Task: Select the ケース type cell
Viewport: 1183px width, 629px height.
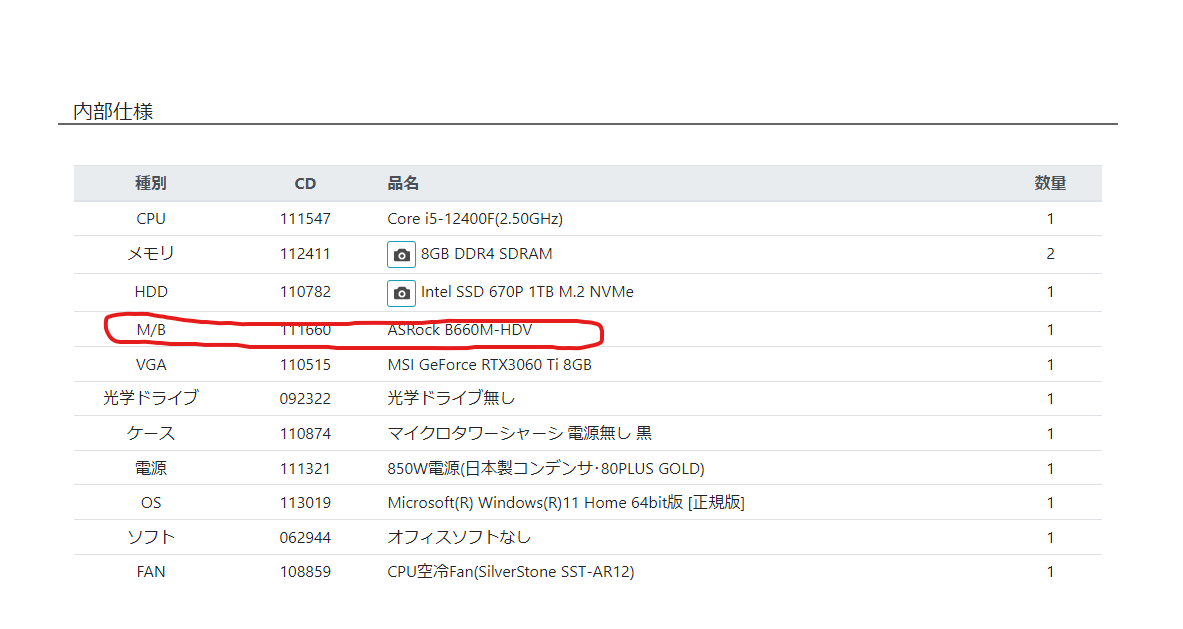Action: click(x=151, y=434)
